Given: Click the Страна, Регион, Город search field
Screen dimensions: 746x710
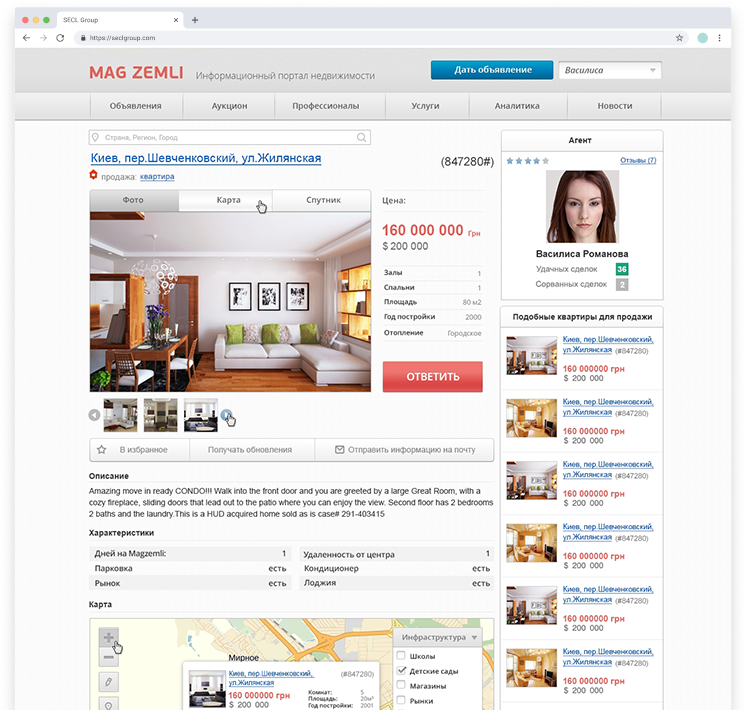Looking at the screenshot, I should coord(229,138).
